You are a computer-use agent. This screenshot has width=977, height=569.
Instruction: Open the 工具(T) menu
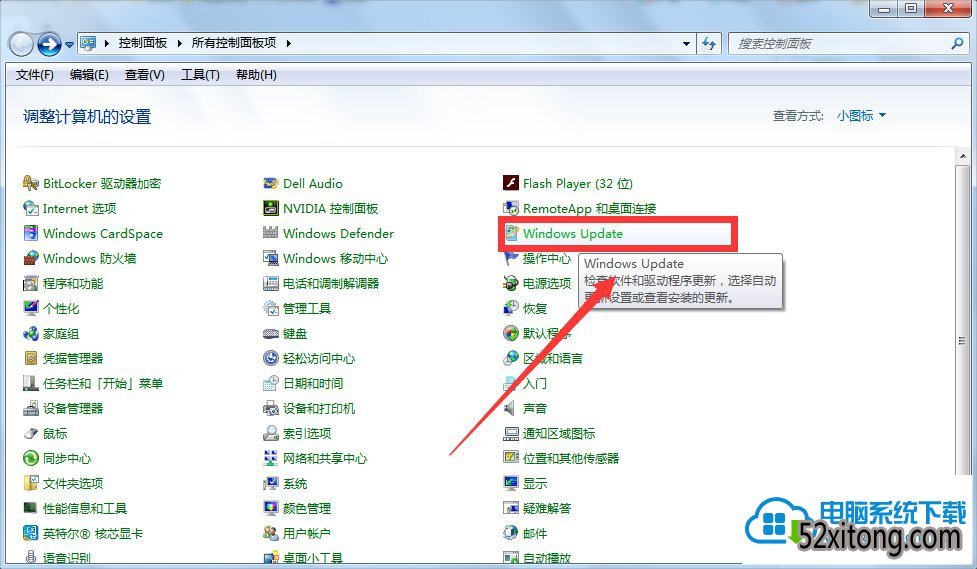[x=200, y=75]
